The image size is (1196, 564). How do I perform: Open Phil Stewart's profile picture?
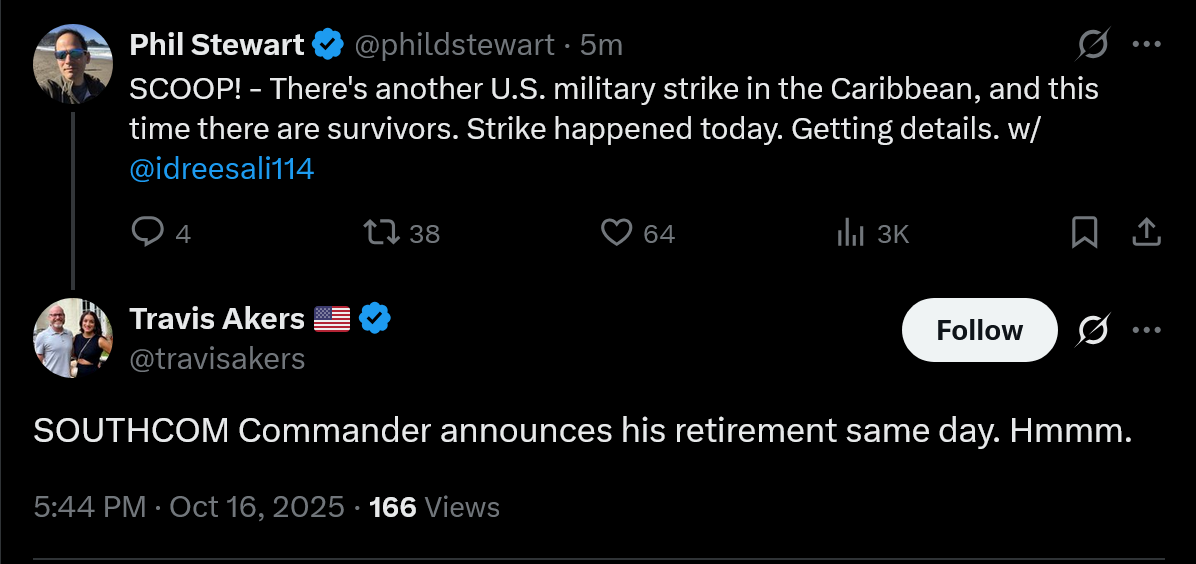click(73, 64)
